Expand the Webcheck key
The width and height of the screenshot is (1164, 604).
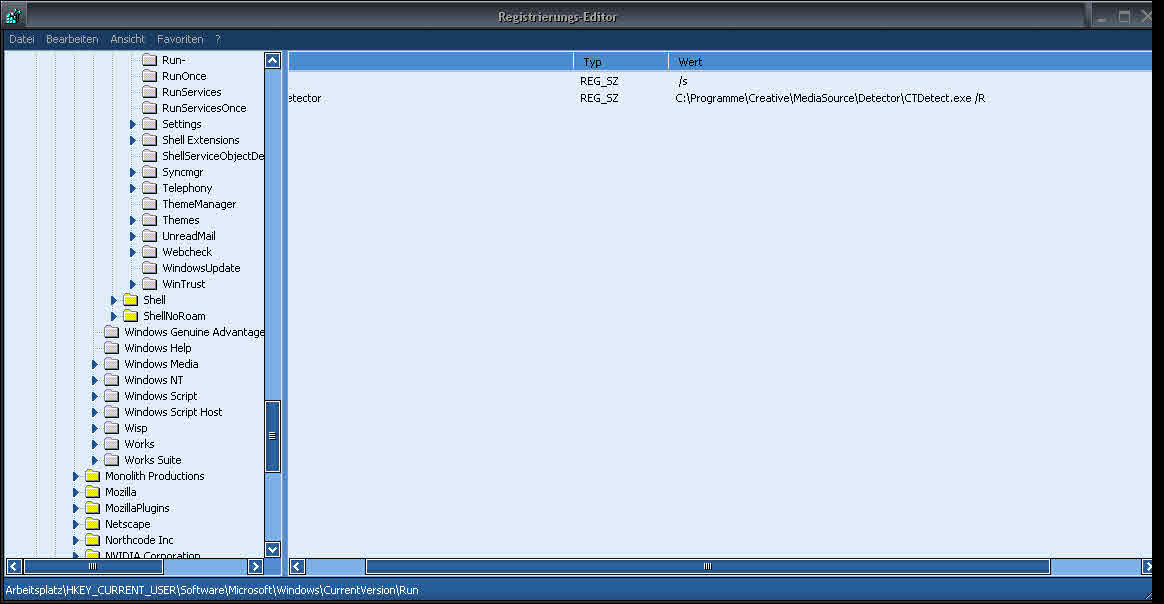tap(133, 252)
